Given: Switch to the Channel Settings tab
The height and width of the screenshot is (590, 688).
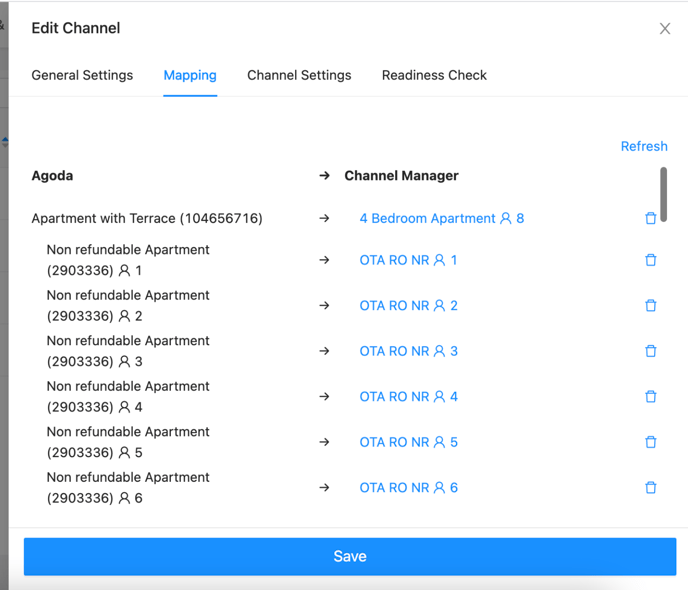Looking at the screenshot, I should point(299,75).
